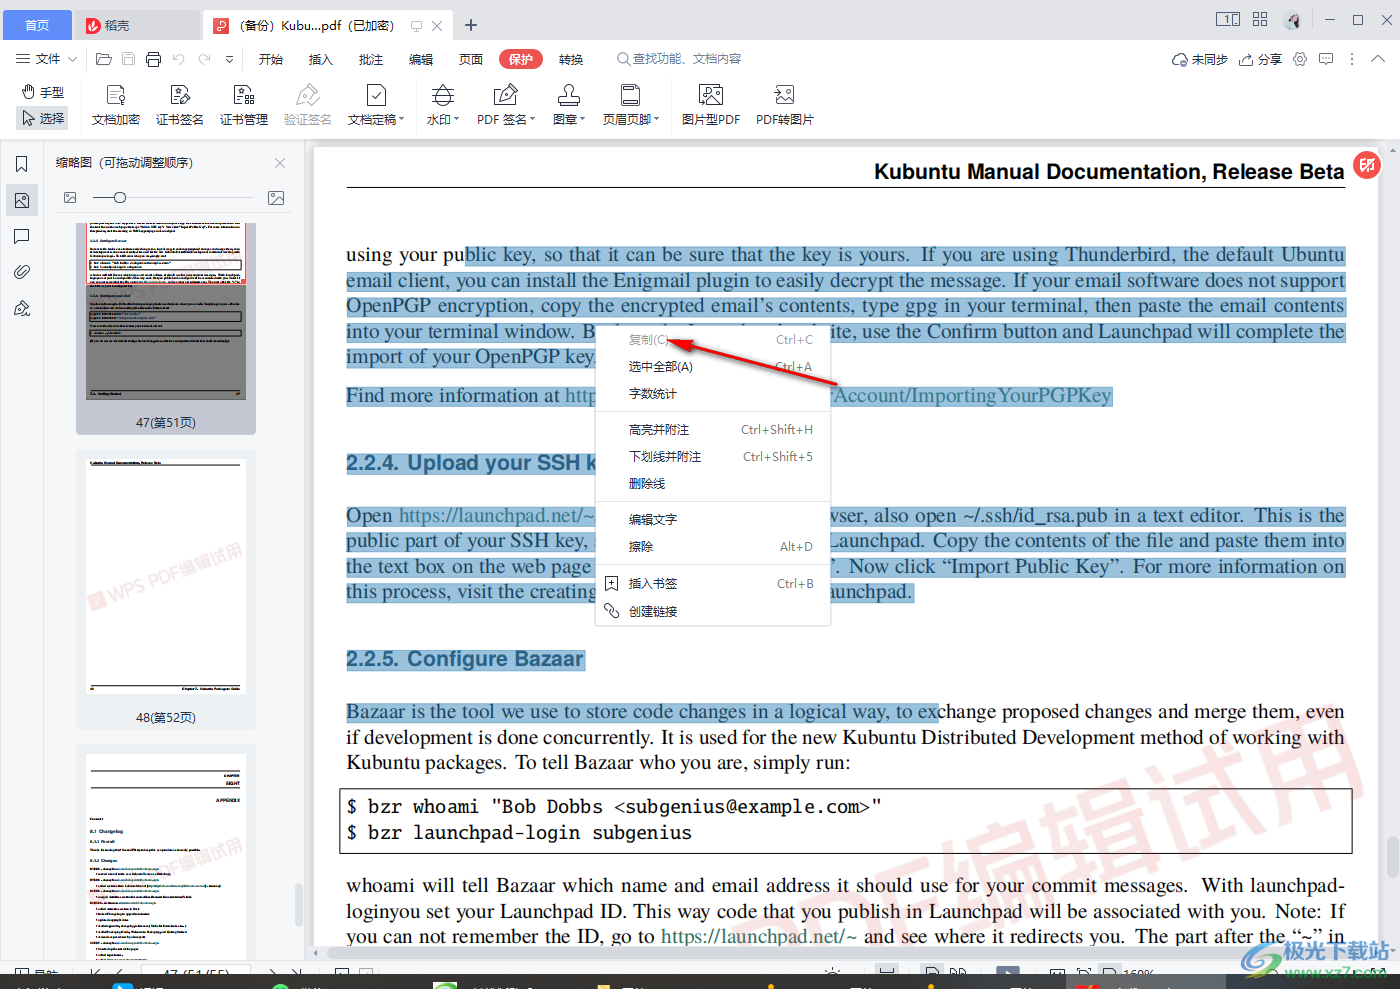Click the thumbnail size slider handle
This screenshot has height=989, width=1400.
[120, 198]
